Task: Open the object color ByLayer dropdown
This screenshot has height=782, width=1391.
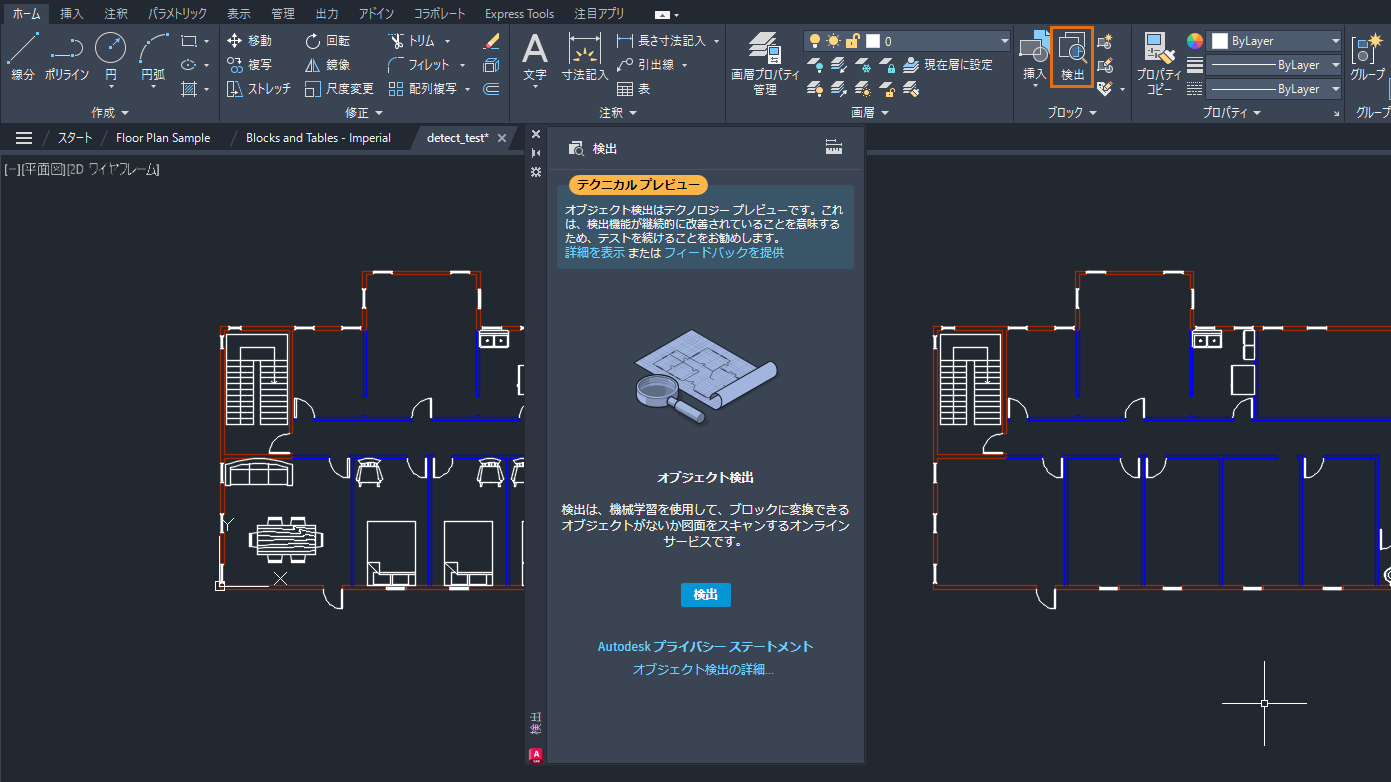Action: (1275, 41)
